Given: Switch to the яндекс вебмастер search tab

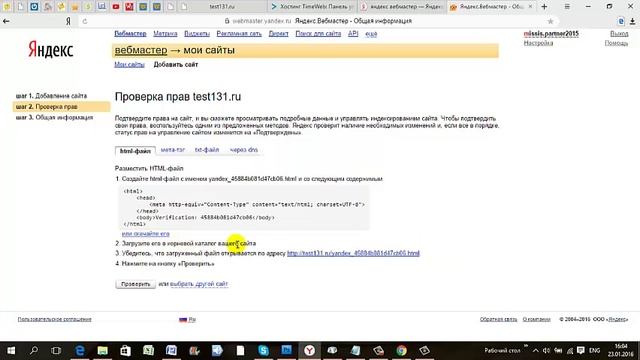Looking at the screenshot, I should click(402, 7).
